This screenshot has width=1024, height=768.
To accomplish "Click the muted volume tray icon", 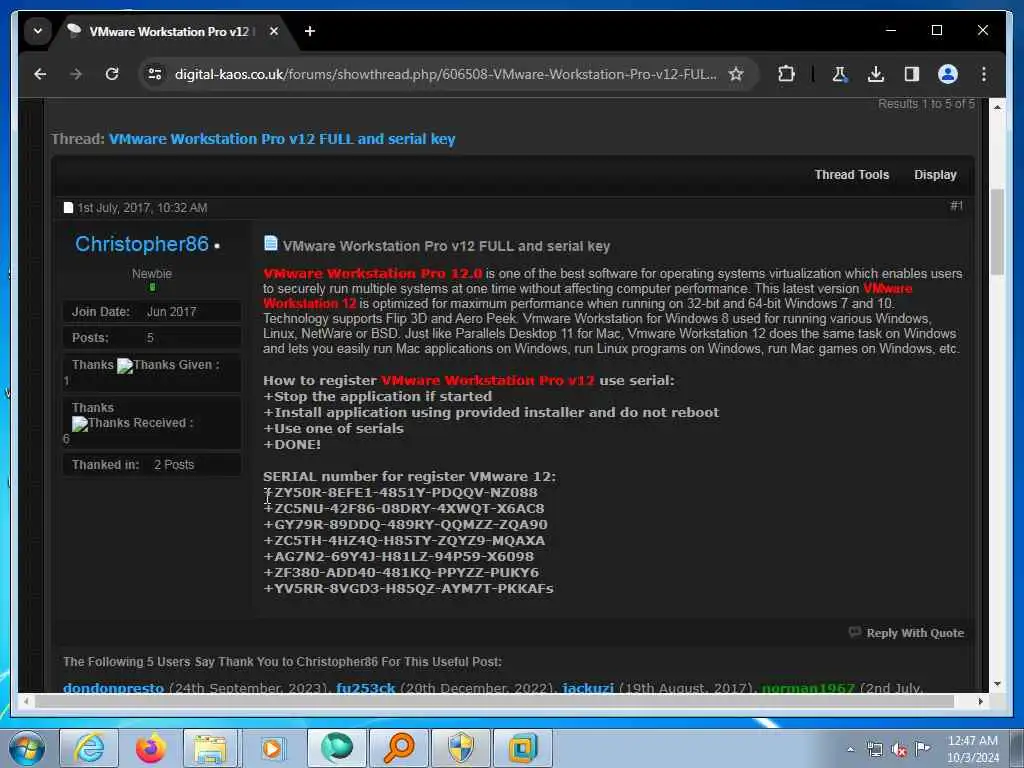I will click(899, 750).
